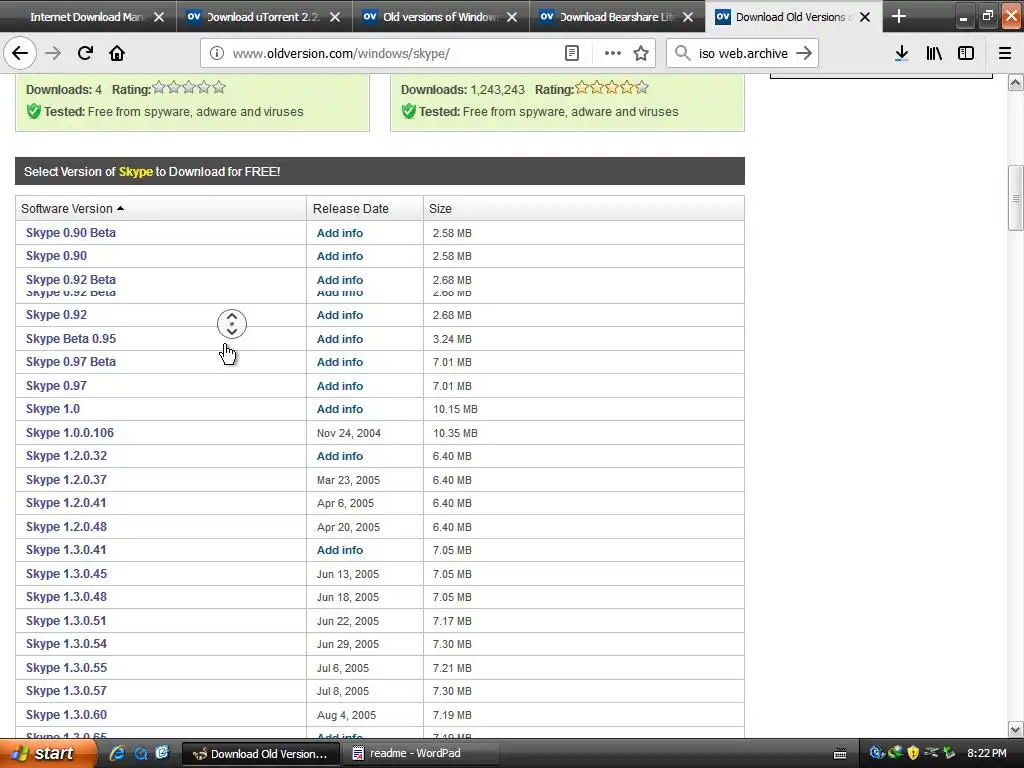Open Skype 1.2.0.48 link
This screenshot has height=768, width=1024.
coord(66,527)
